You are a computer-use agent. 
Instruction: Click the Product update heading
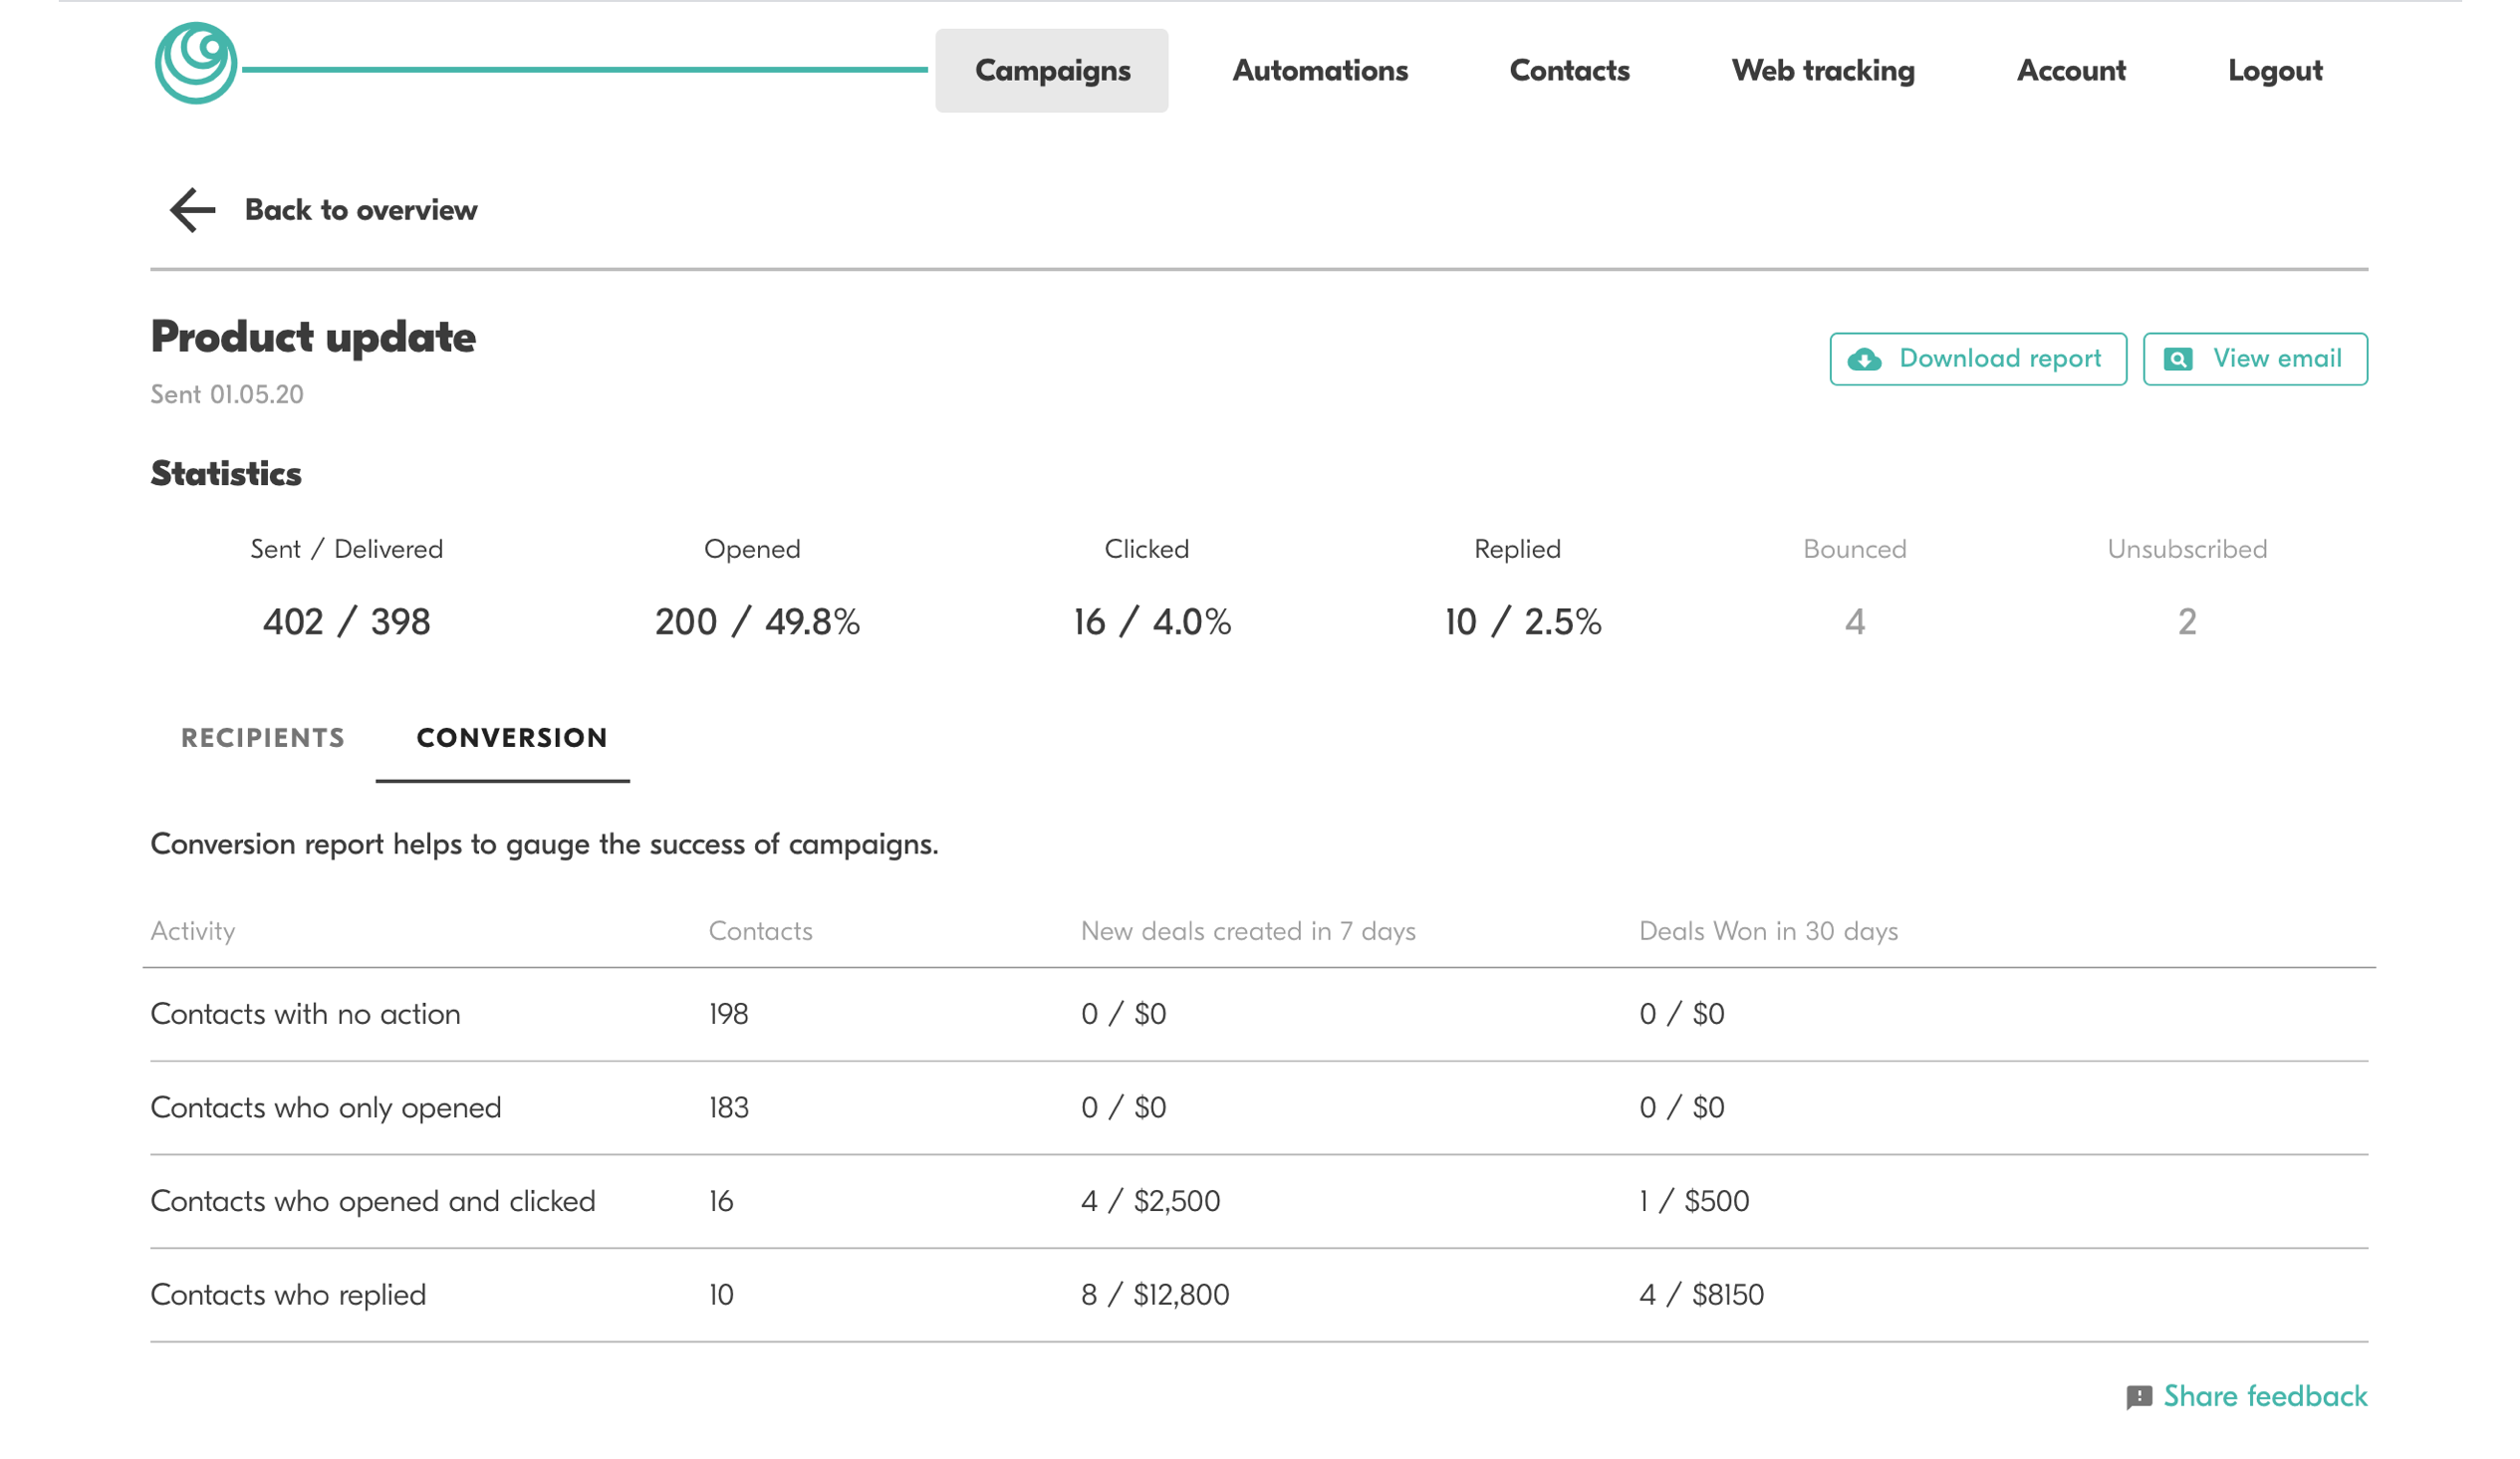tap(313, 337)
